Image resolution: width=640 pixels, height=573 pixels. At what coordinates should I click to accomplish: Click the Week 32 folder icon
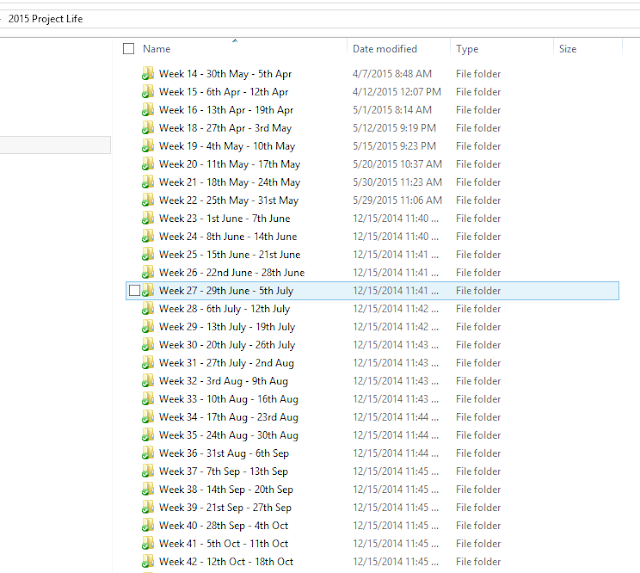148,381
